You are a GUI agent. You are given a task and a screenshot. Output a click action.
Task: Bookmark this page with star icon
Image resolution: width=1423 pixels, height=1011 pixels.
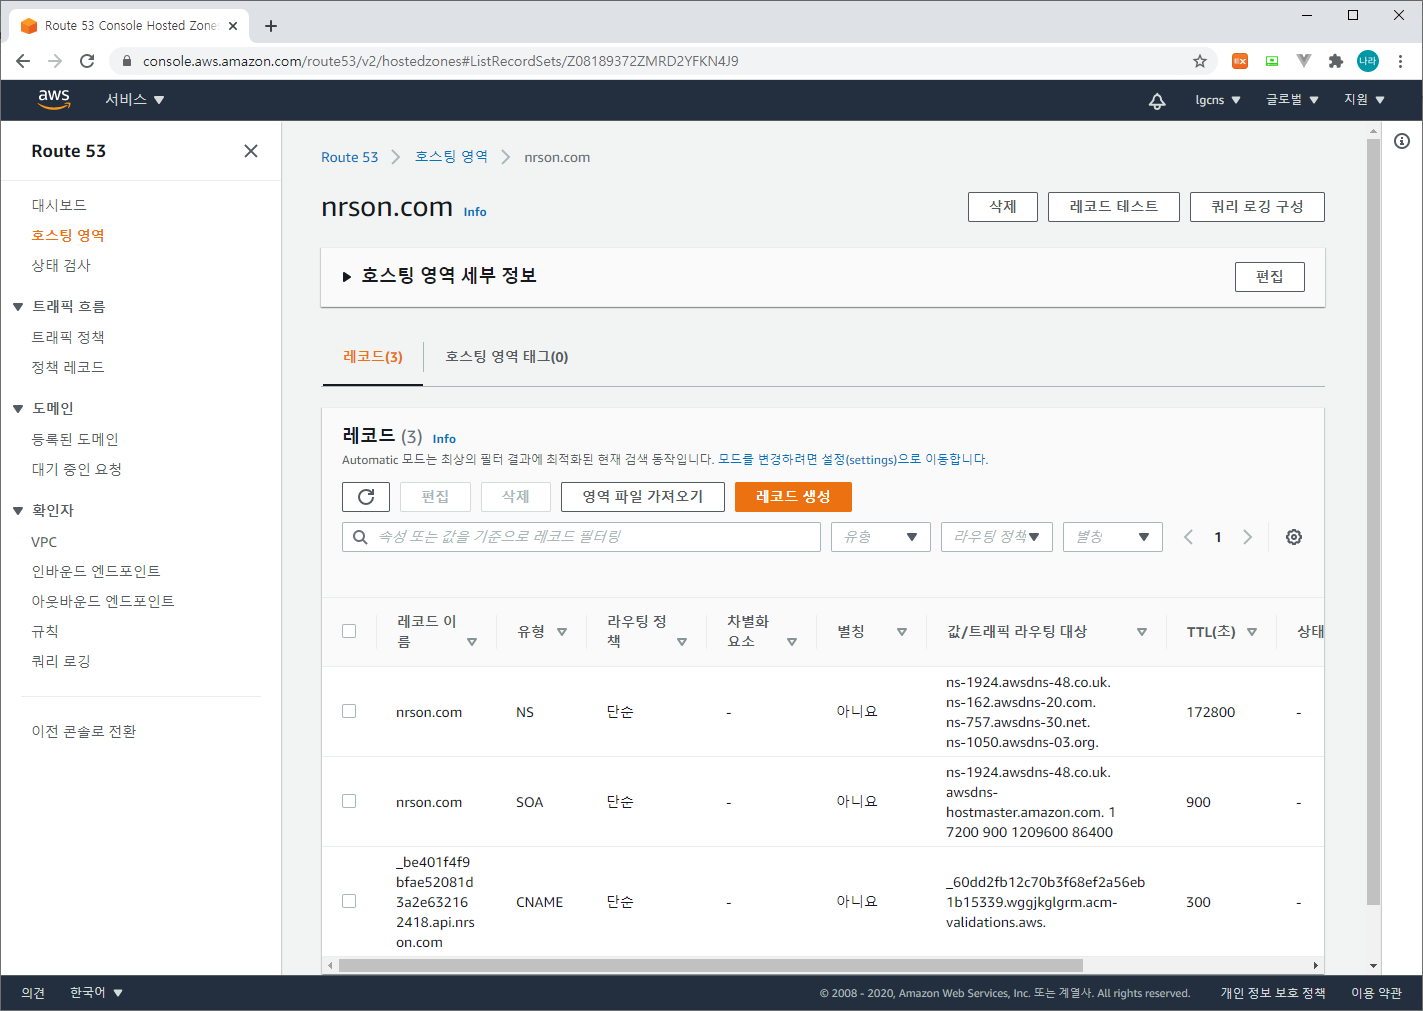pos(1200,61)
